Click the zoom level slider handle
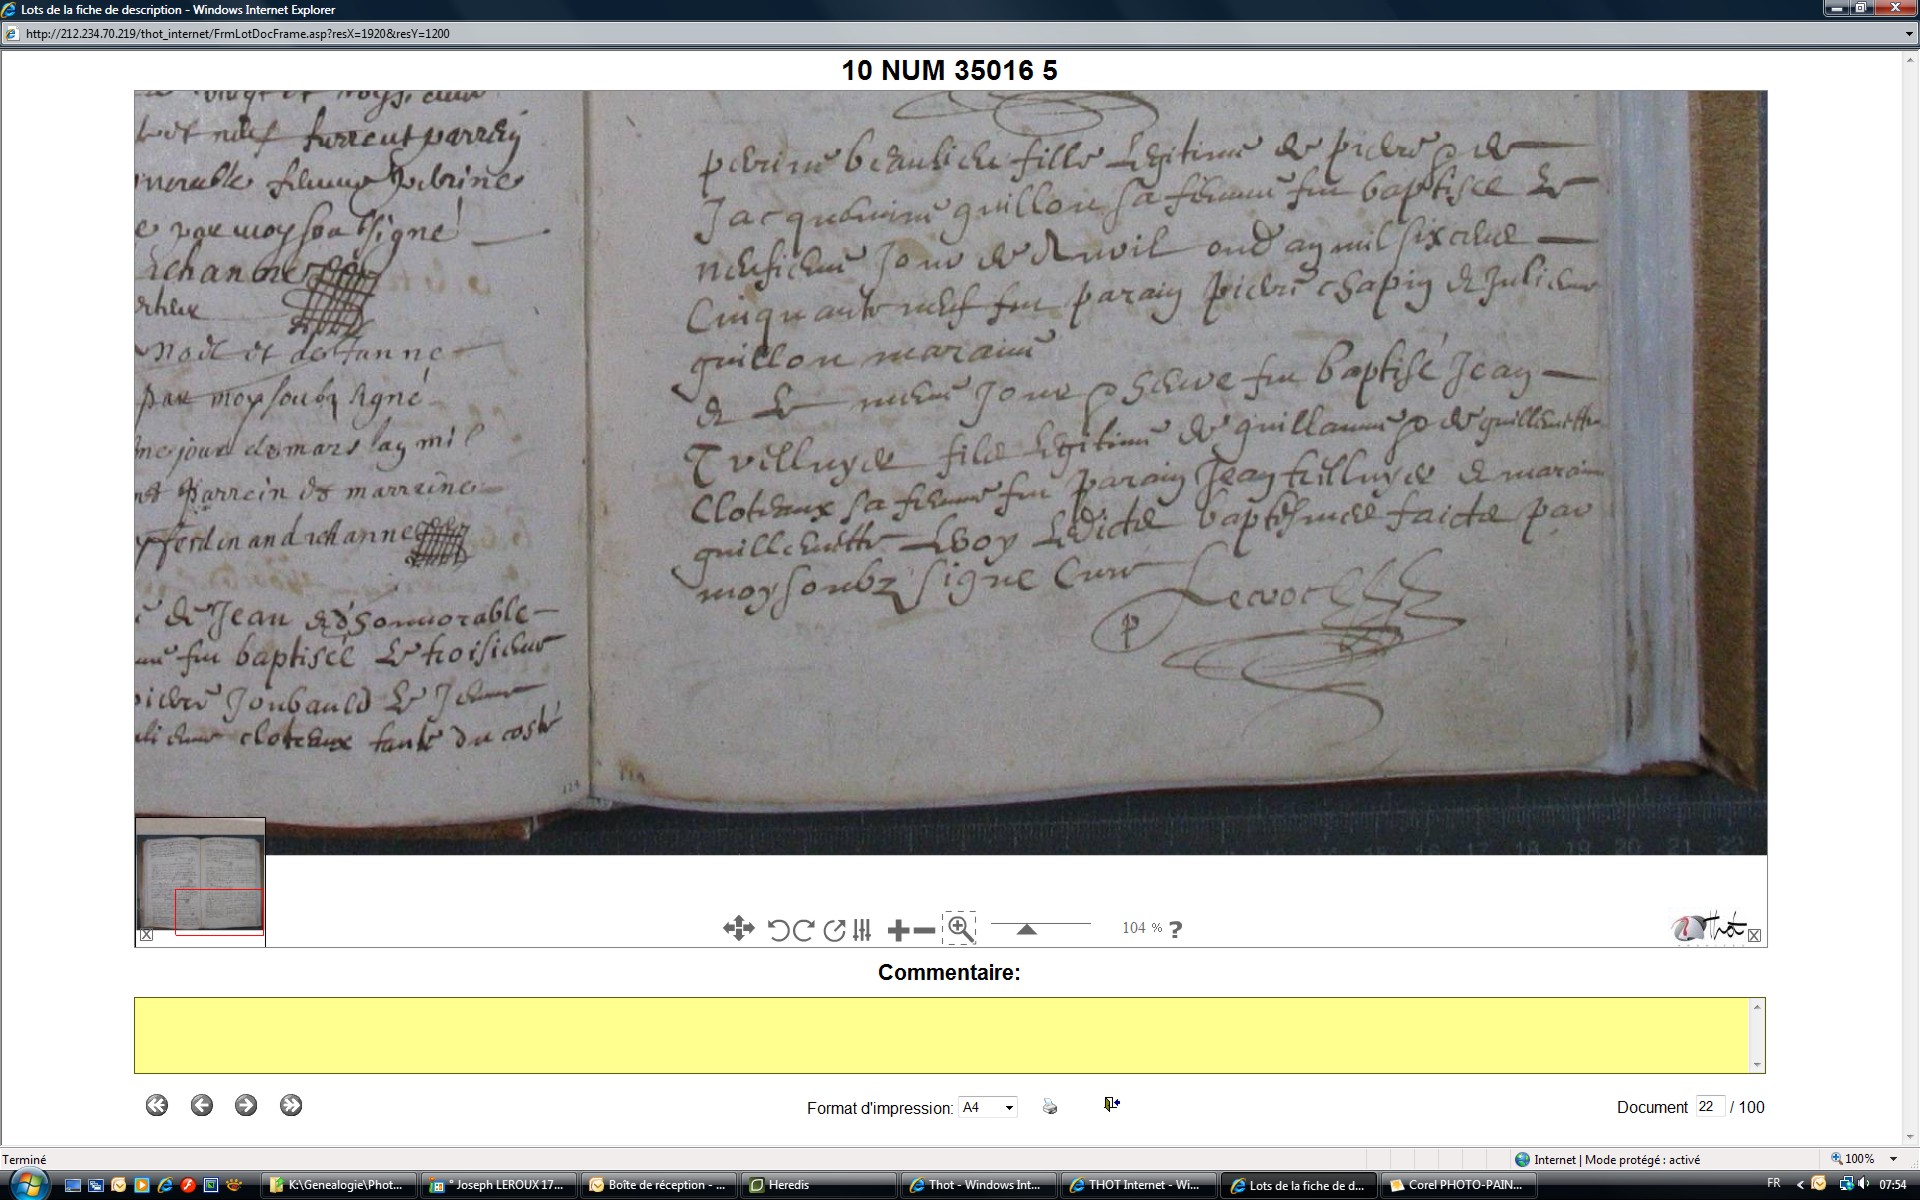Viewport: 1920px width, 1200px height. coord(1026,929)
